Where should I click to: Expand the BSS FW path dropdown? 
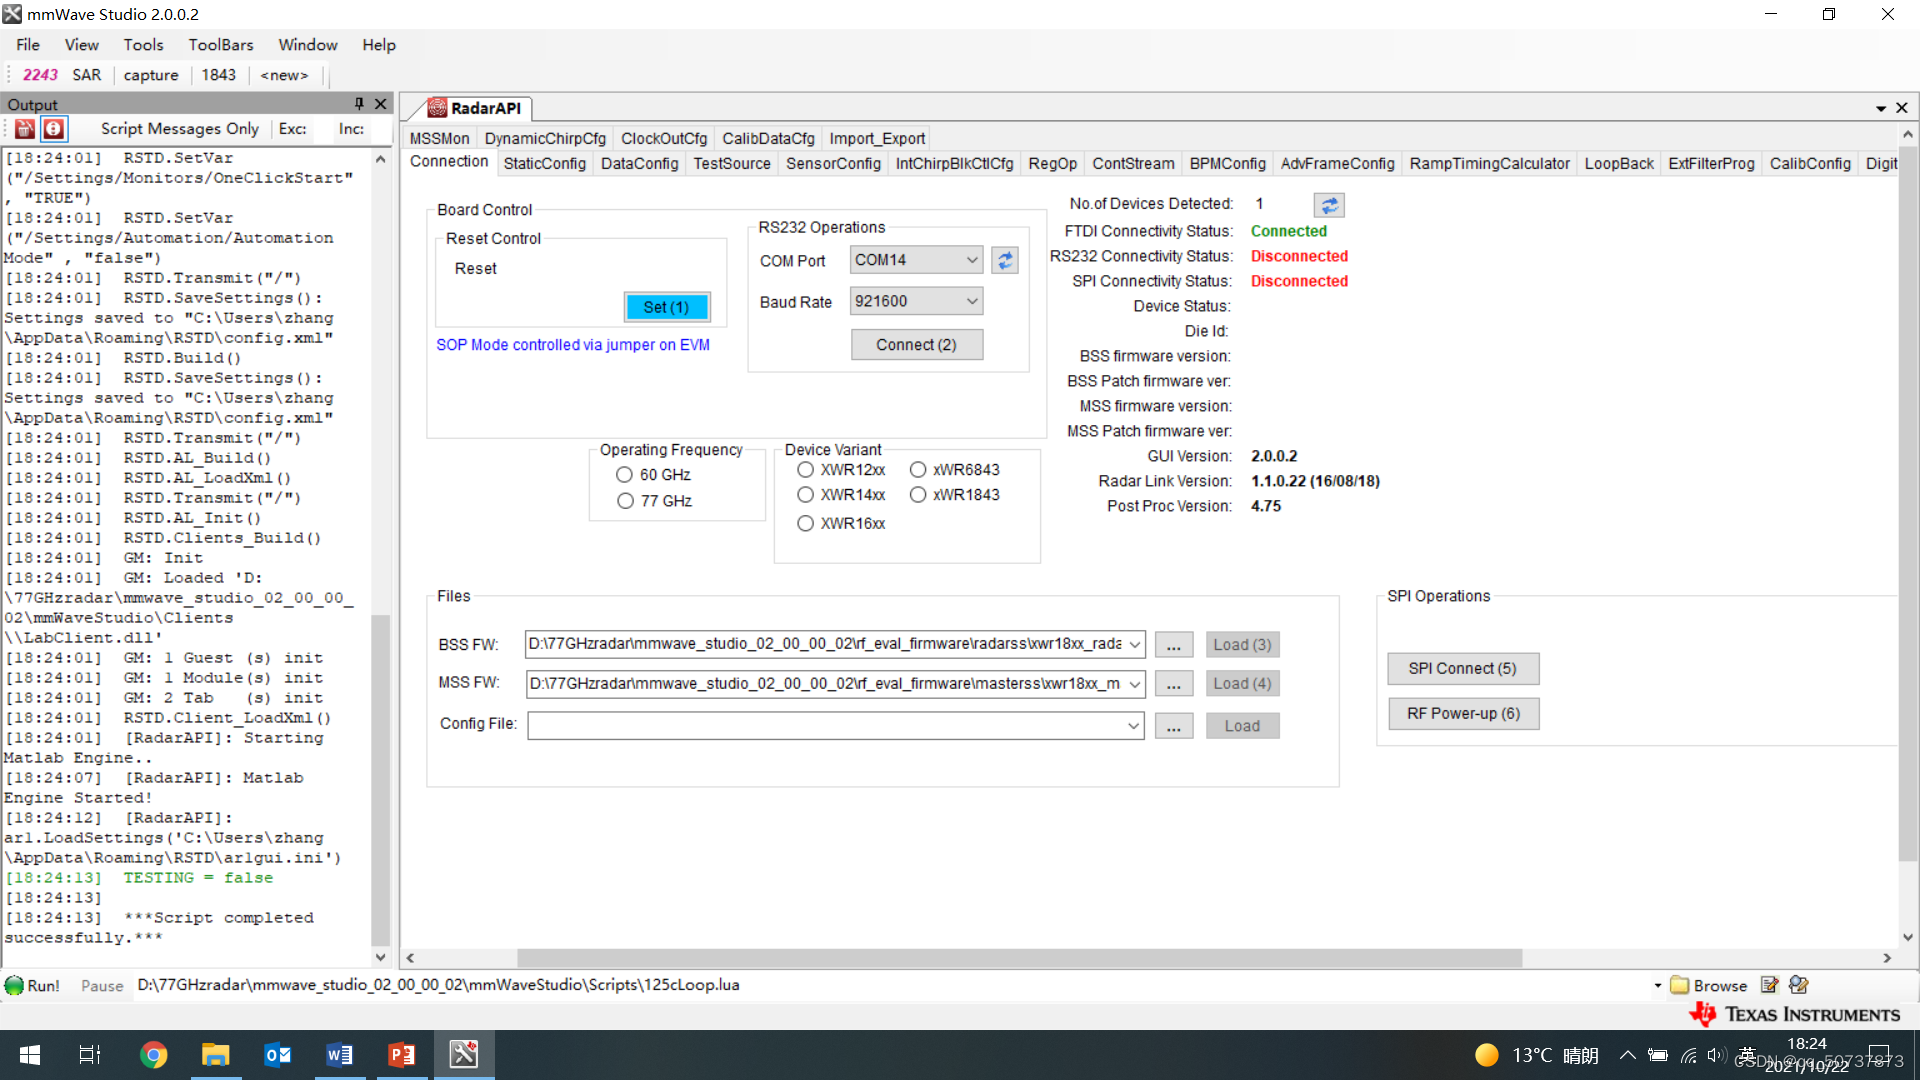(x=1135, y=645)
